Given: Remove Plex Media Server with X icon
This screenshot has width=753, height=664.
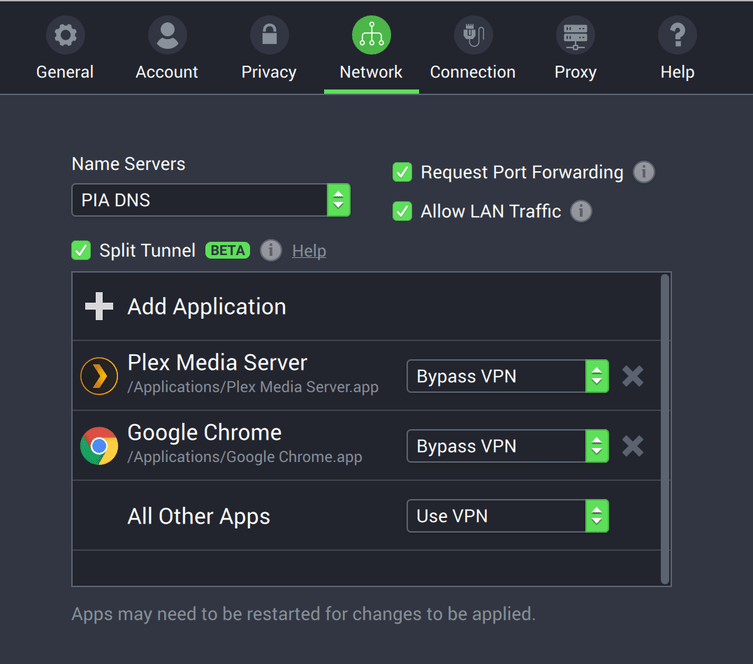Looking at the screenshot, I should 632,376.
